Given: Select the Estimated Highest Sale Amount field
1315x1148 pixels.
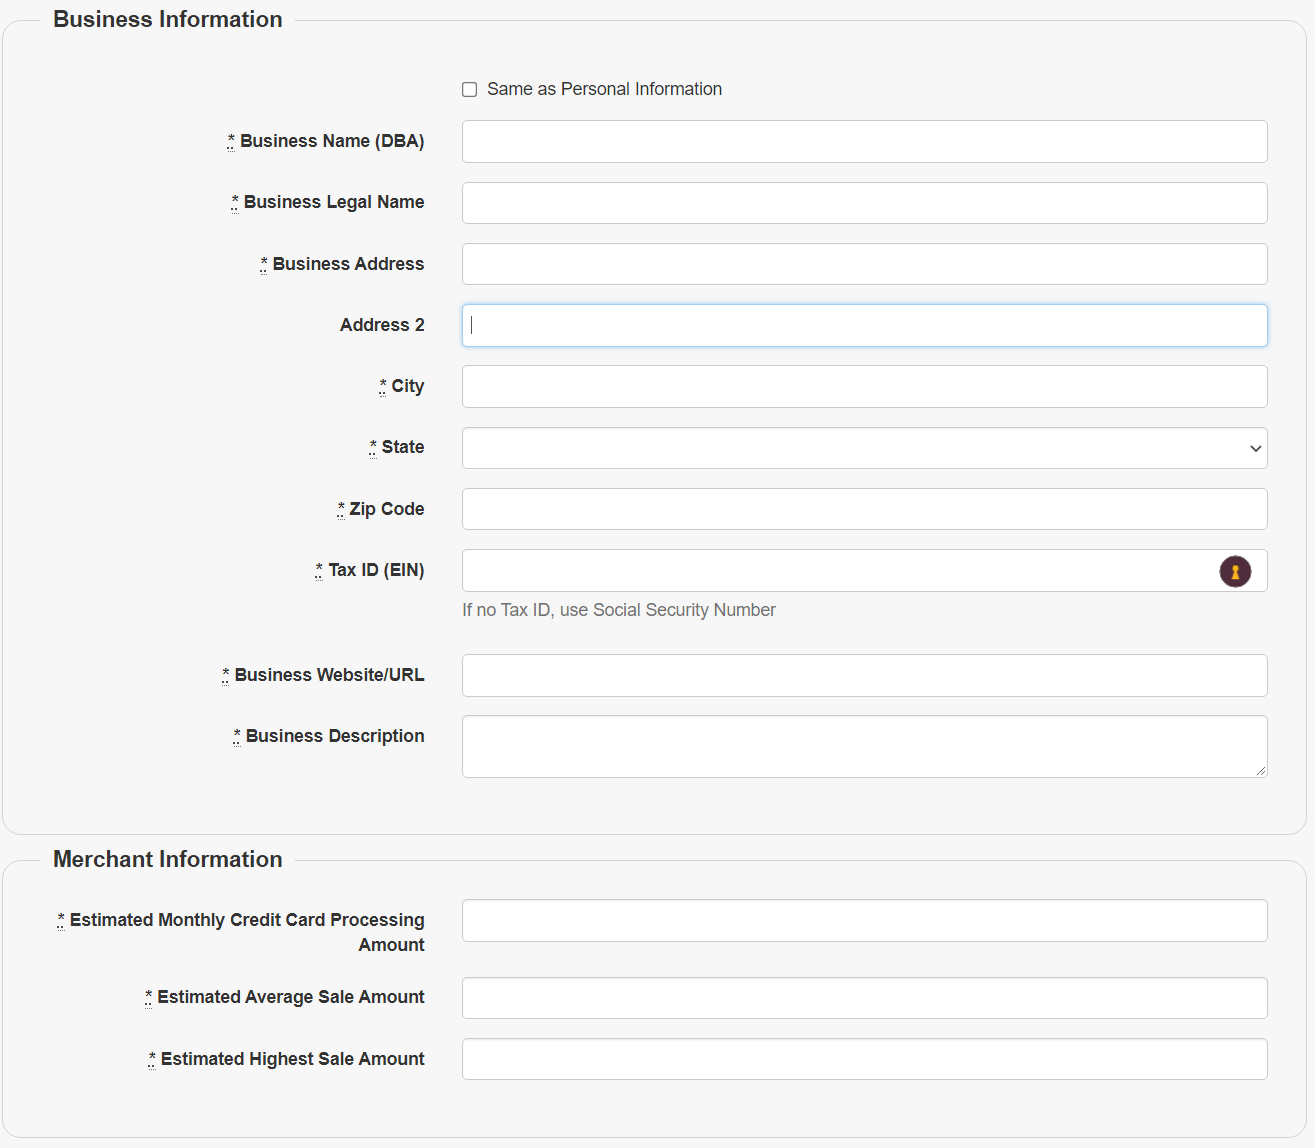Looking at the screenshot, I should tap(864, 1059).
